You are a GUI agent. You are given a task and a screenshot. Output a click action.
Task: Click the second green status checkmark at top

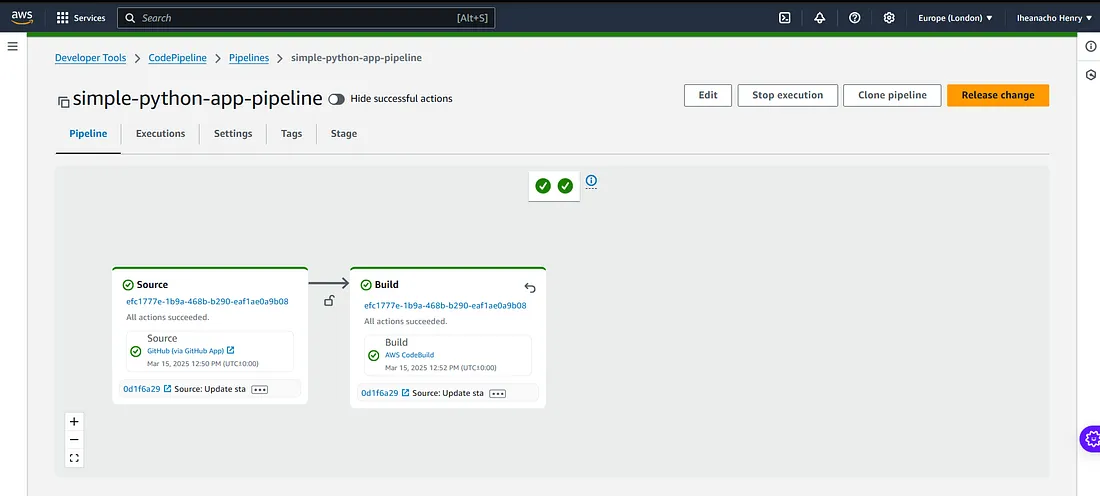[x=565, y=186]
